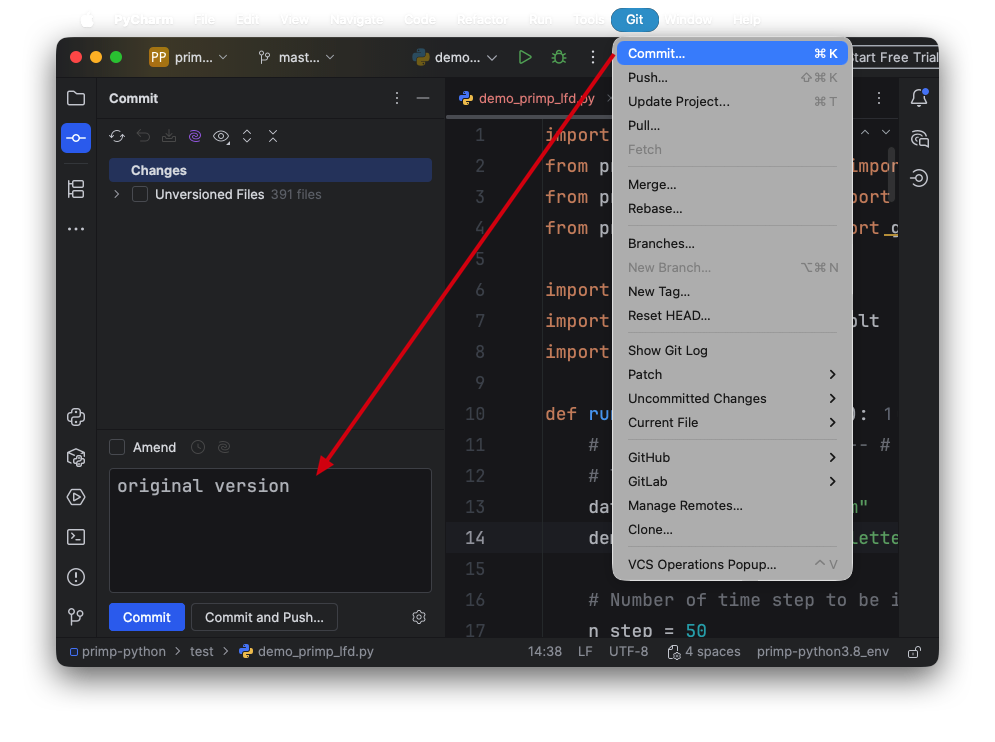Open commit options gear icon
The height and width of the screenshot is (742, 995).
pyautogui.click(x=419, y=617)
